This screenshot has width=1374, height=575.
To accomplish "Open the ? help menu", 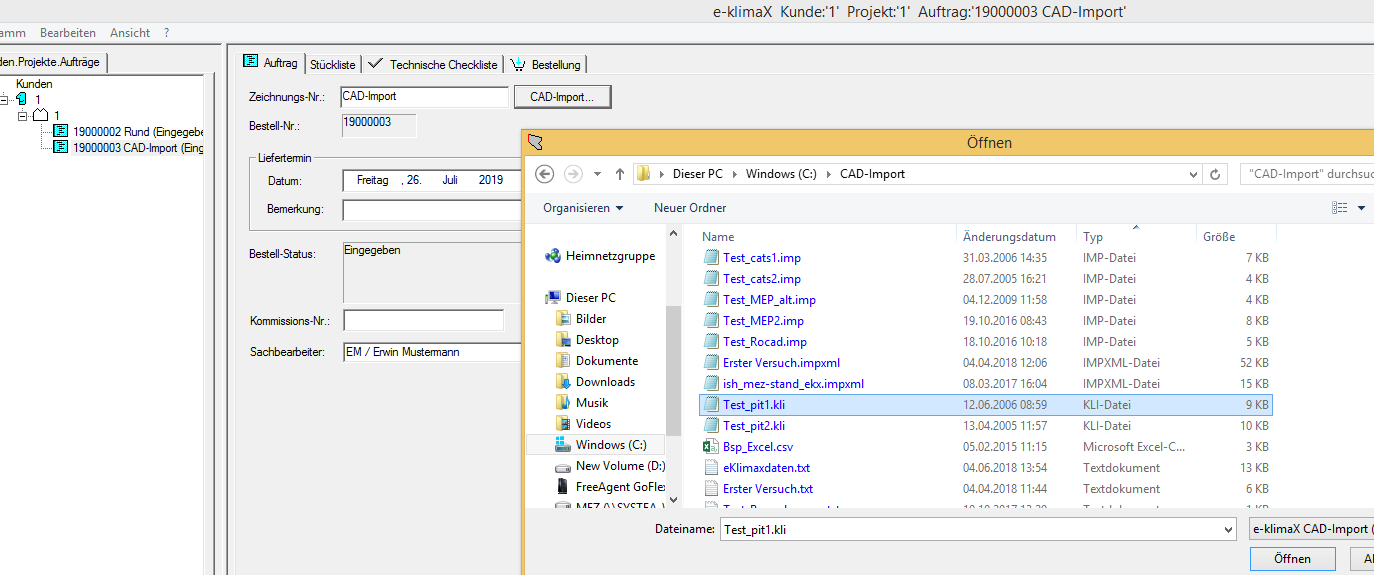I will 166,33.
